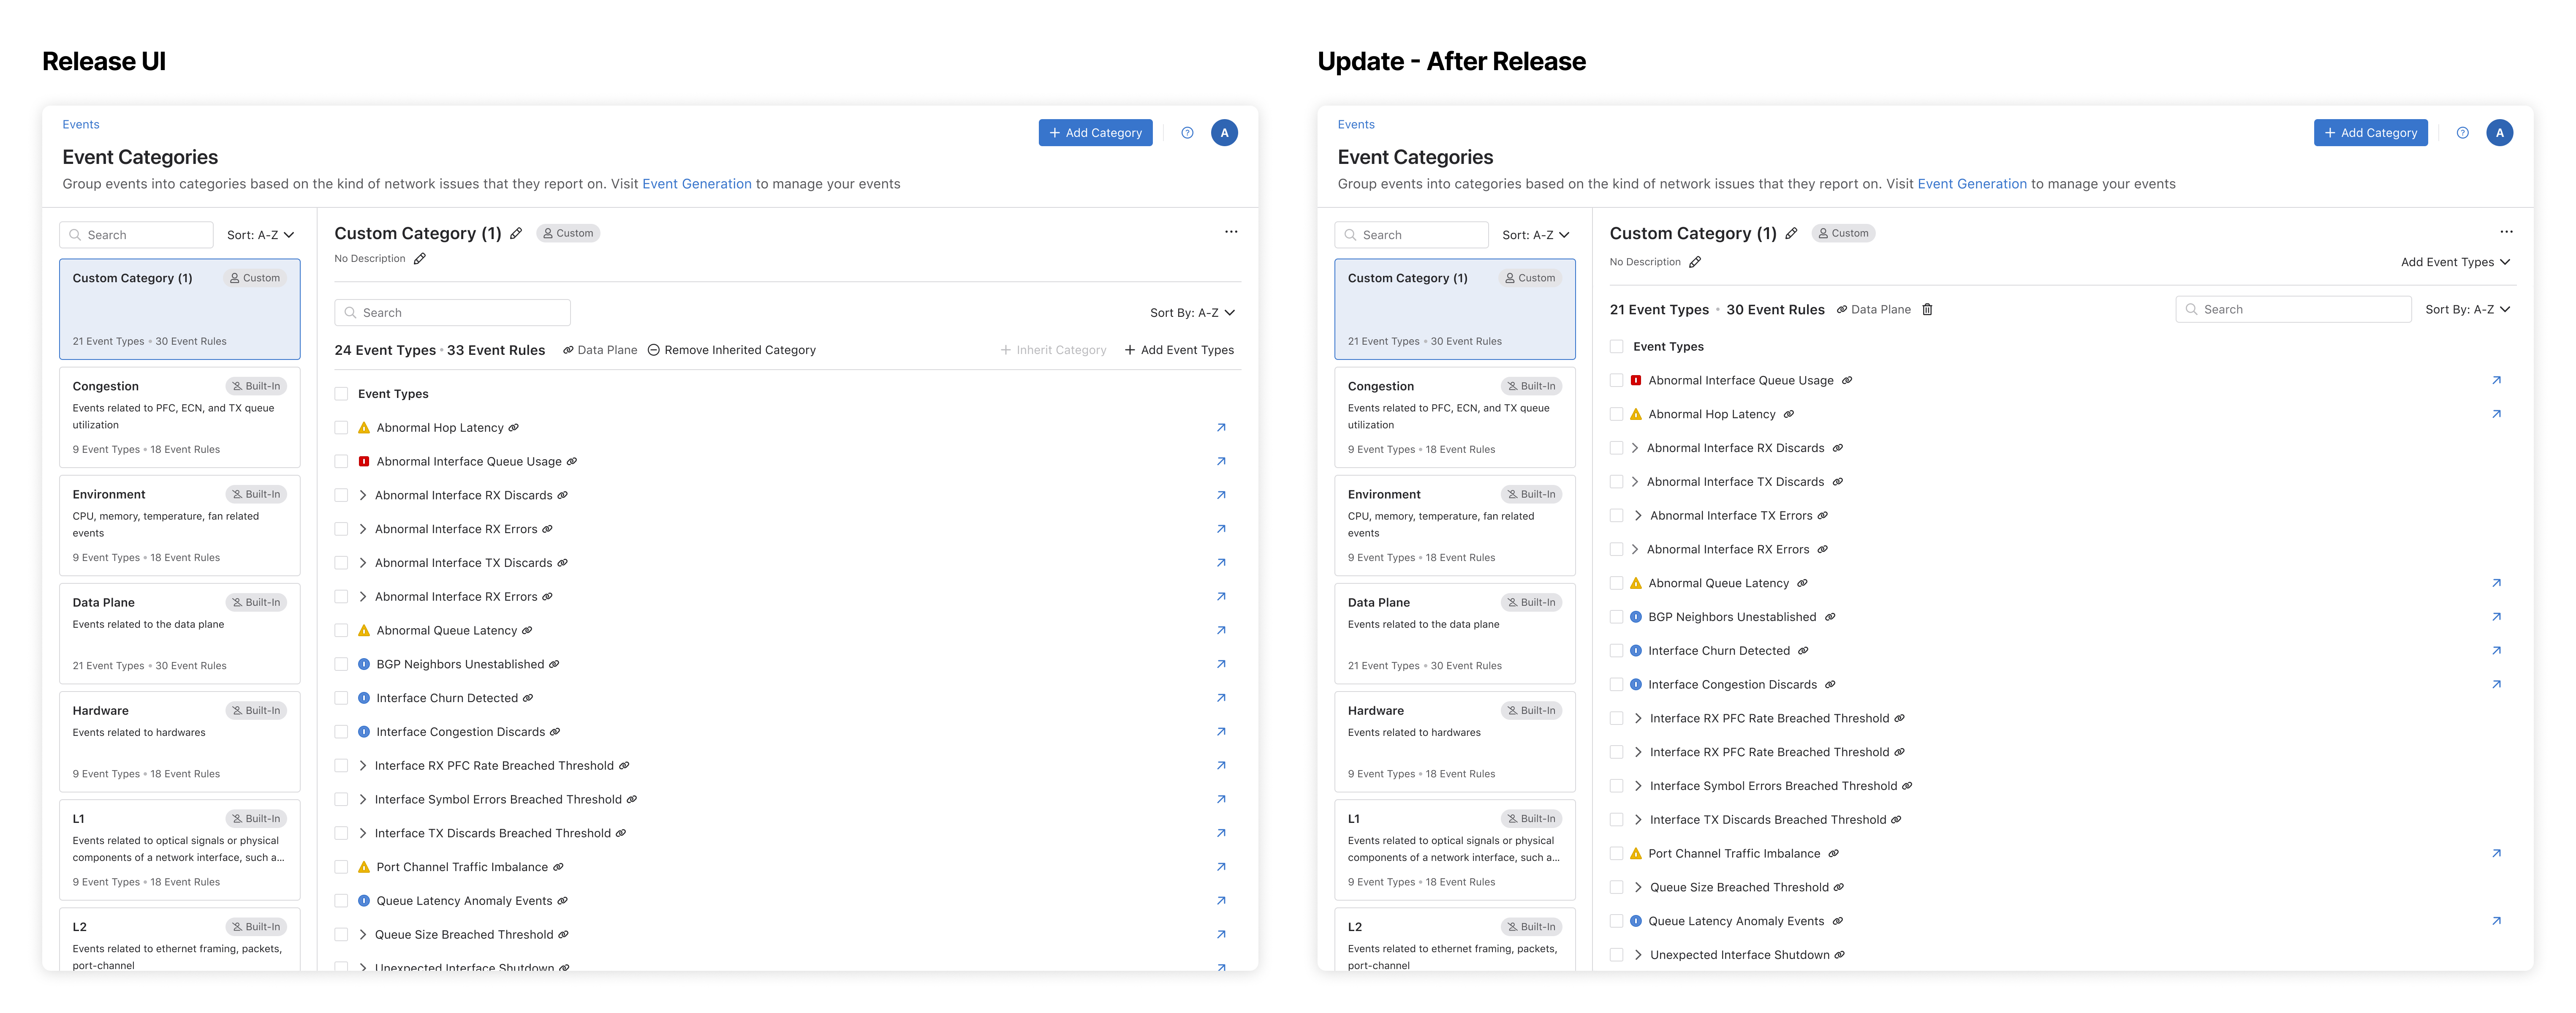Open sidebar Sort: A-Z dropdown in Release UI
Viewport: 2576px width, 1013px height.
pyautogui.click(x=260, y=235)
